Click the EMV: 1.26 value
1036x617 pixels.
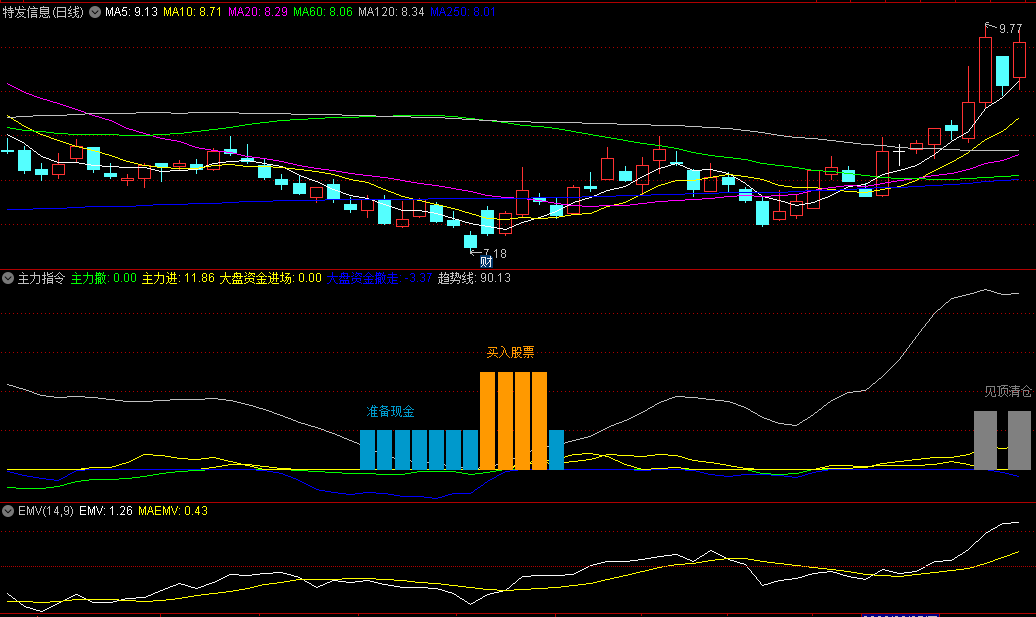[x=106, y=511]
